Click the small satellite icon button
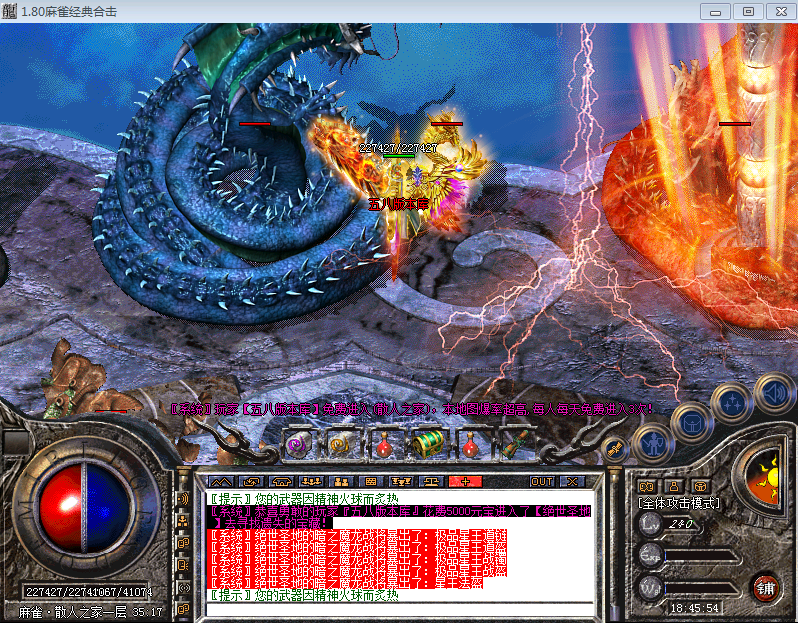This screenshot has height=623, width=798. (x=617, y=450)
